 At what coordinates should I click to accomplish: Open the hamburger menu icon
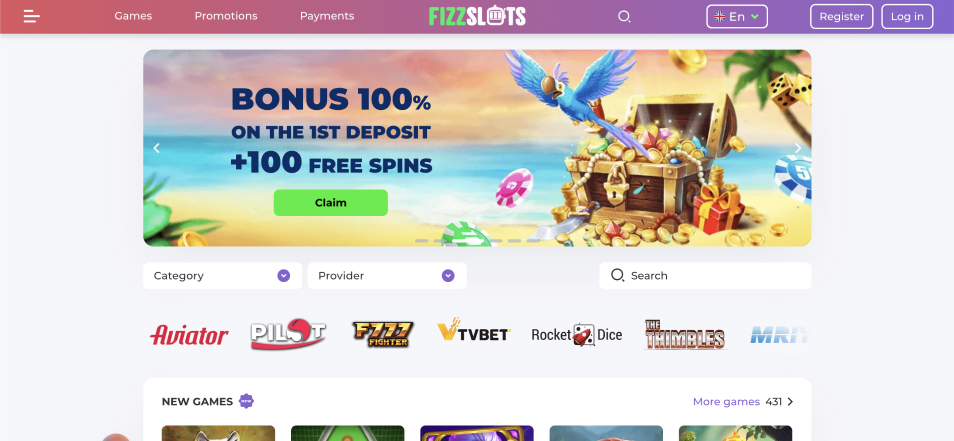(x=32, y=16)
